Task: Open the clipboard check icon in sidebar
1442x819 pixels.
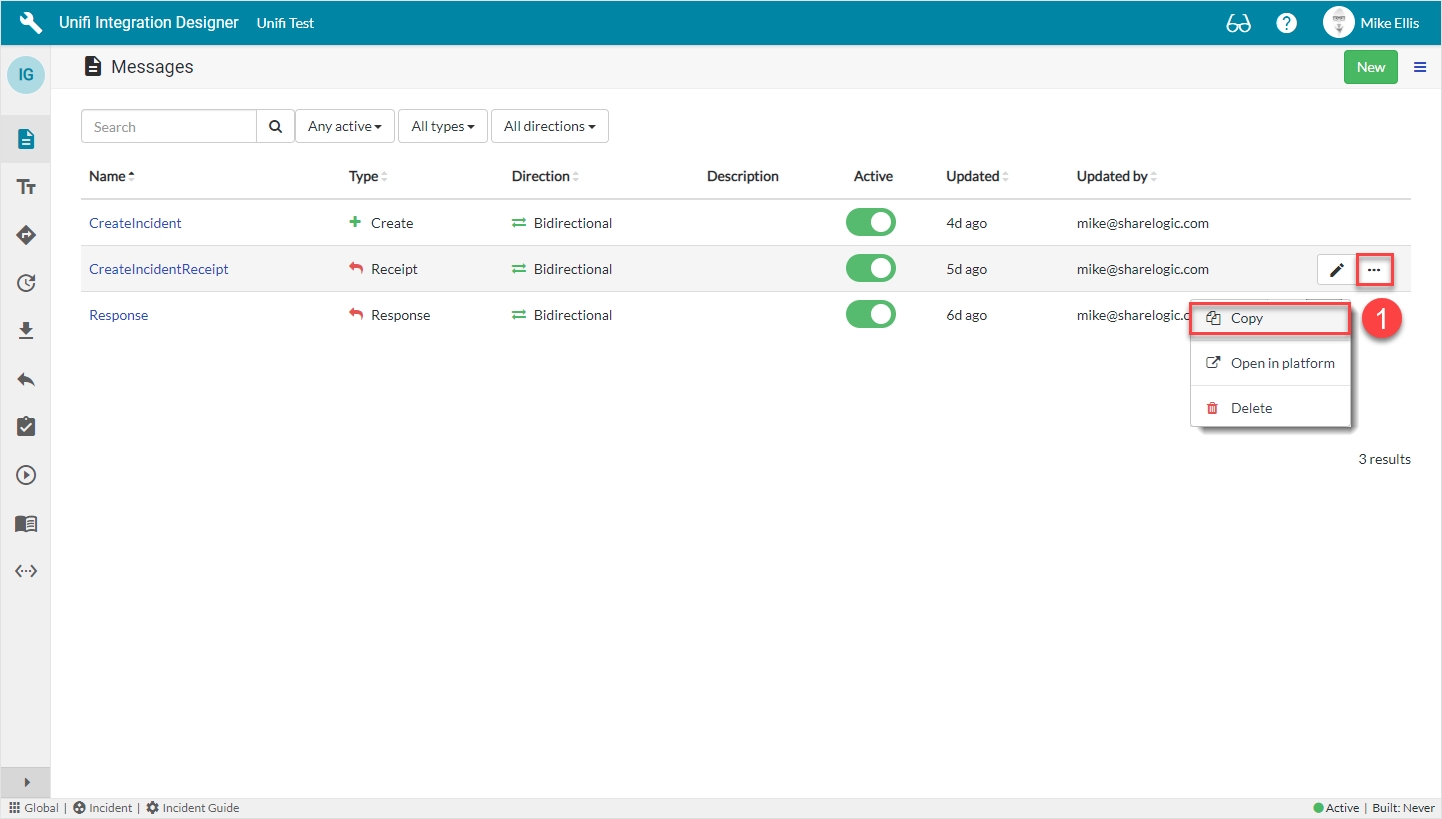Action: 26,427
